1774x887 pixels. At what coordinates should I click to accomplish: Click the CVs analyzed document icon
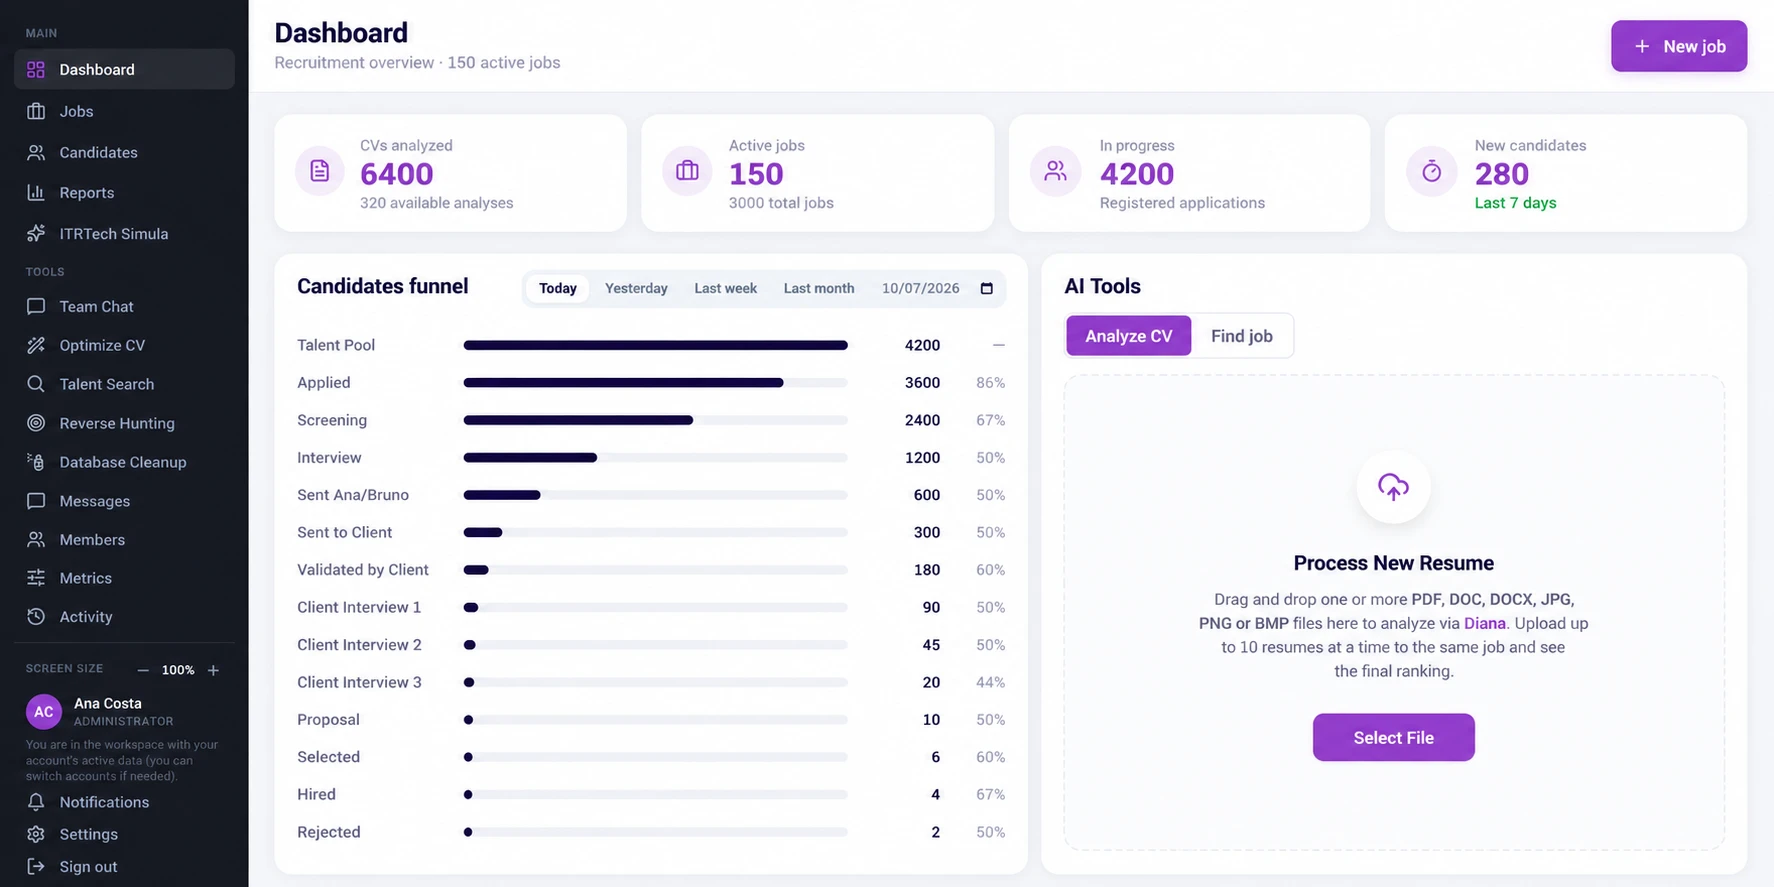pyautogui.click(x=320, y=171)
